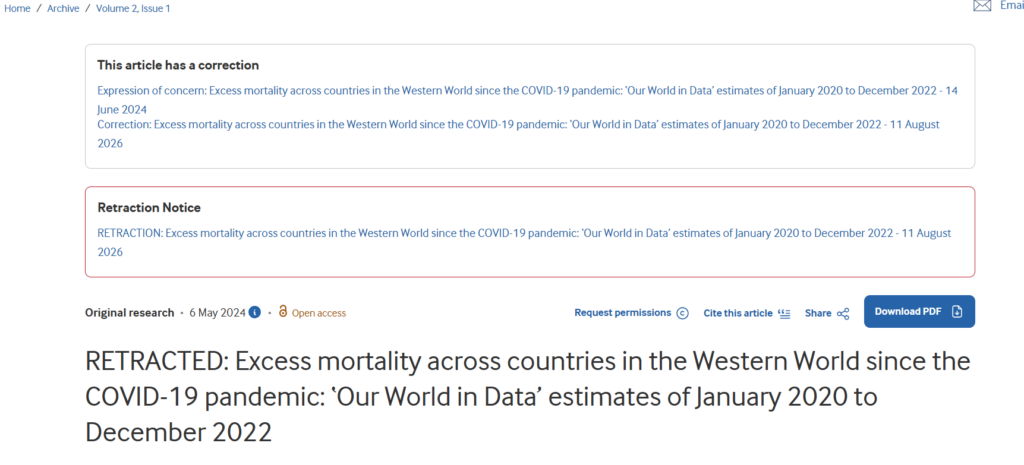The image size is (1024, 465).
Task: Select Cite this article
Action: point(737,313)
